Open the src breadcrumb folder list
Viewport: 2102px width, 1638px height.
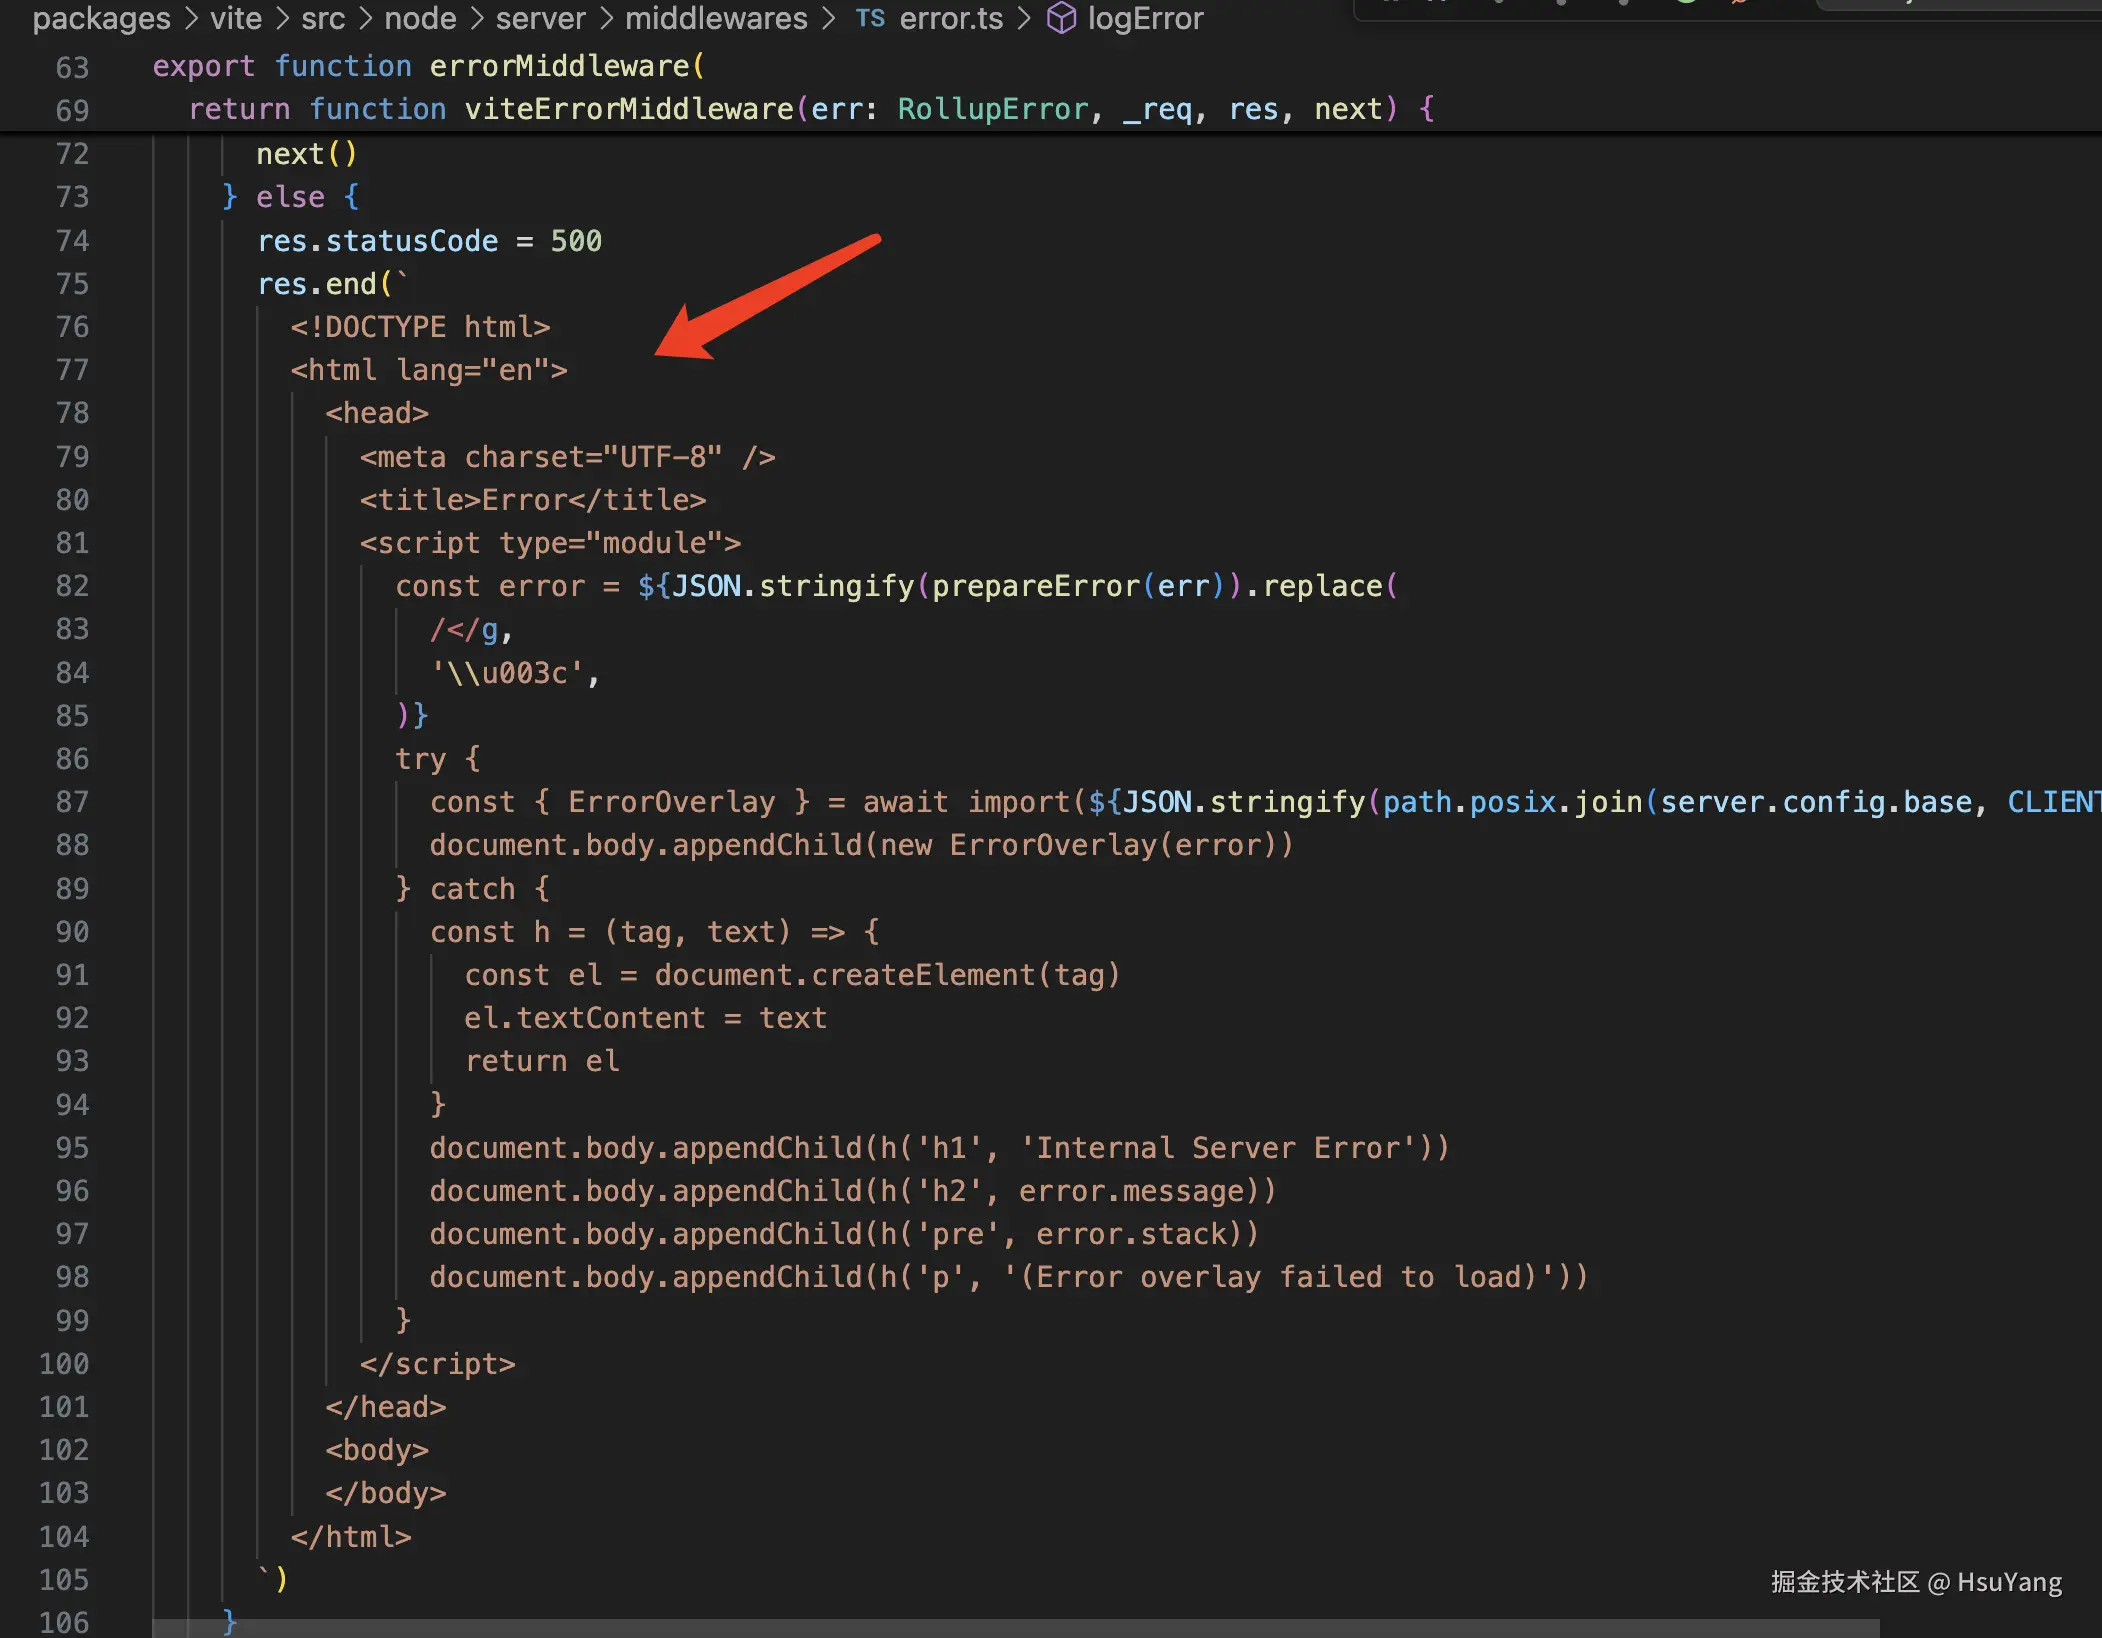coord(322,18)
